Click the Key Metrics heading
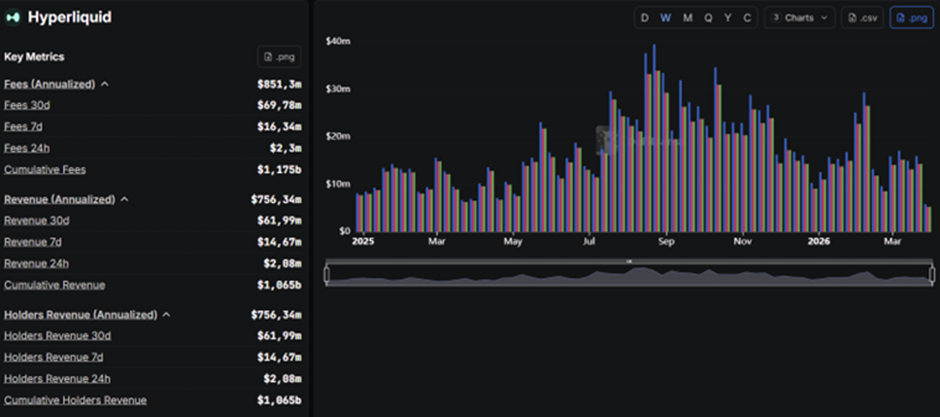The width and height of the screenshot is (940, 417). point(34,57)
